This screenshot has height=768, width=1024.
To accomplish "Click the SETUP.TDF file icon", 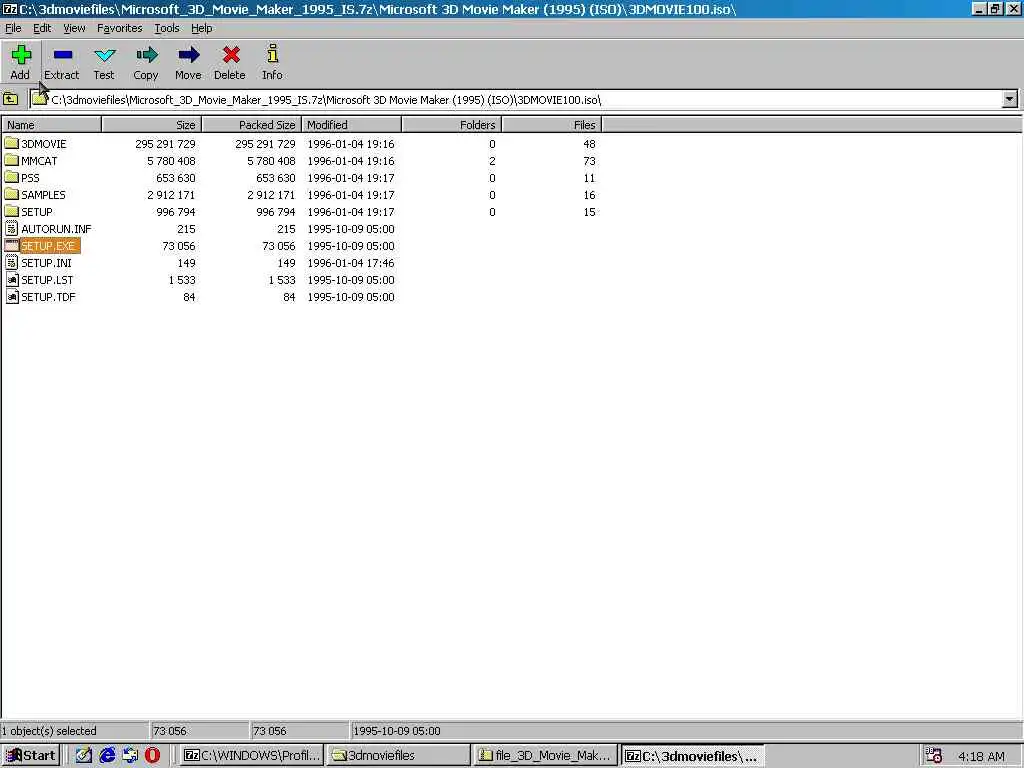I will tap(12, 296).
